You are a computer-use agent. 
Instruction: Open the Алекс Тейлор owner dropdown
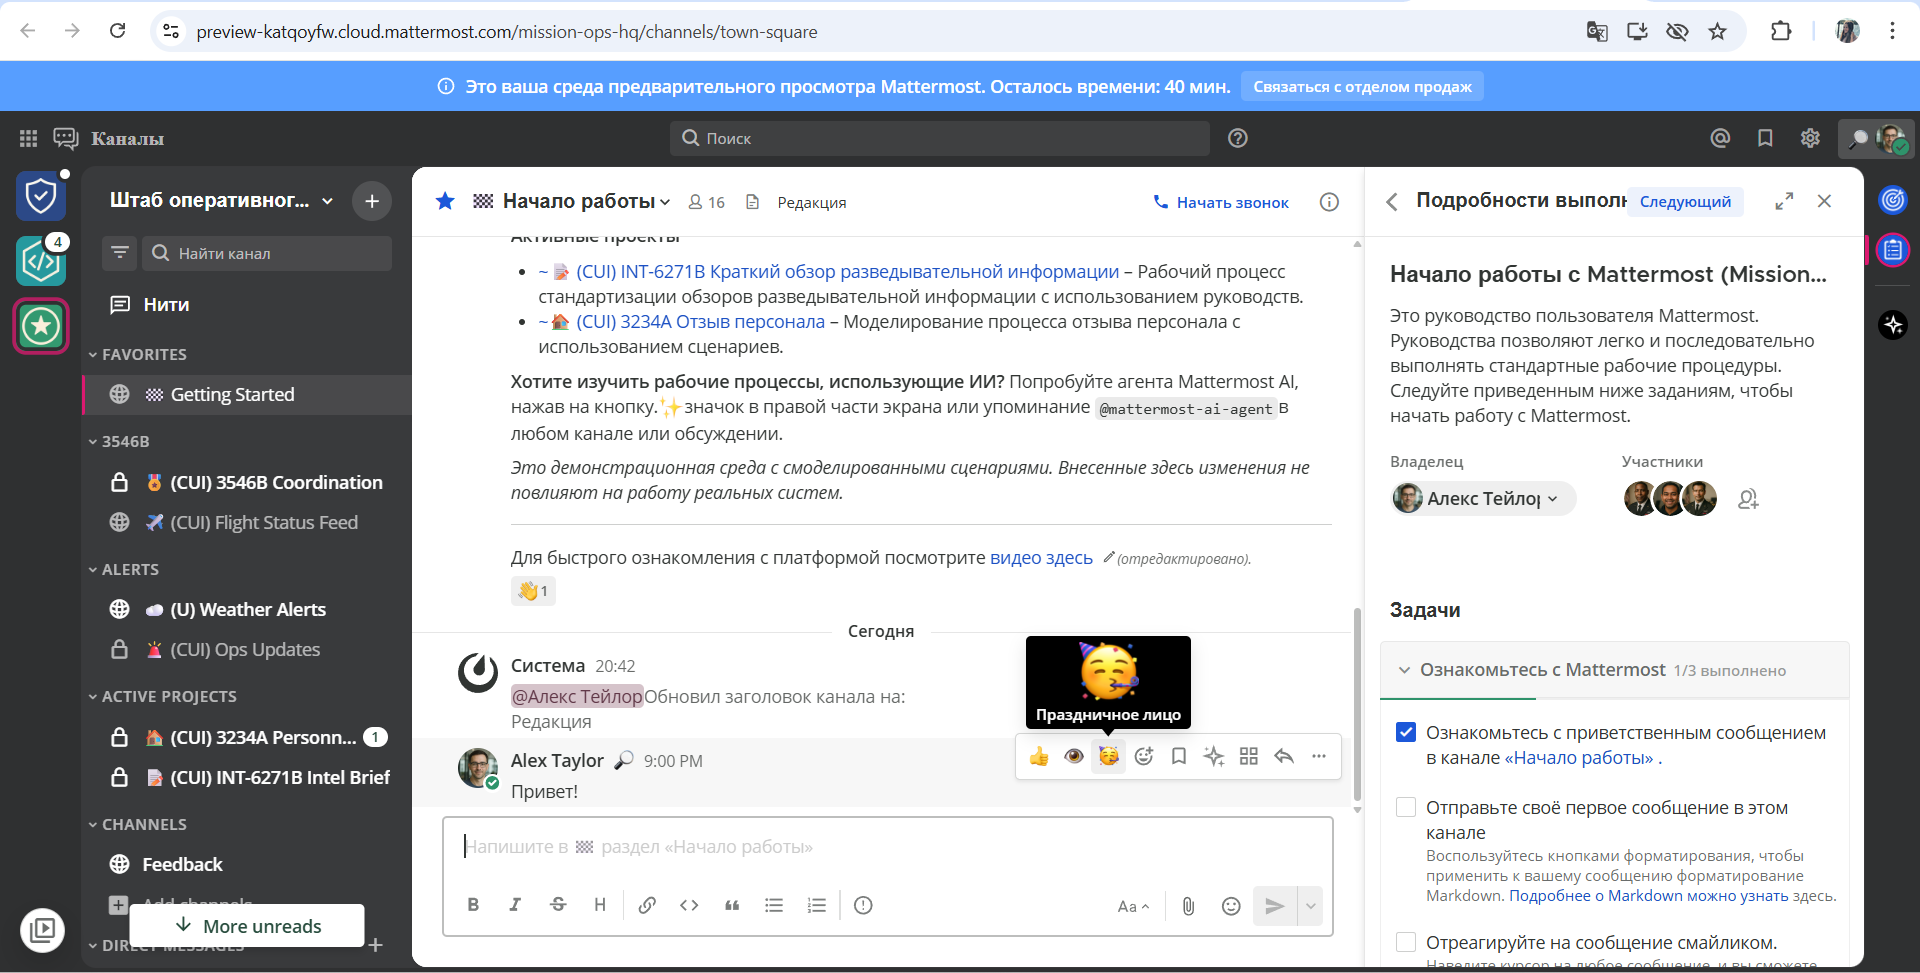tap(1553, 498)
